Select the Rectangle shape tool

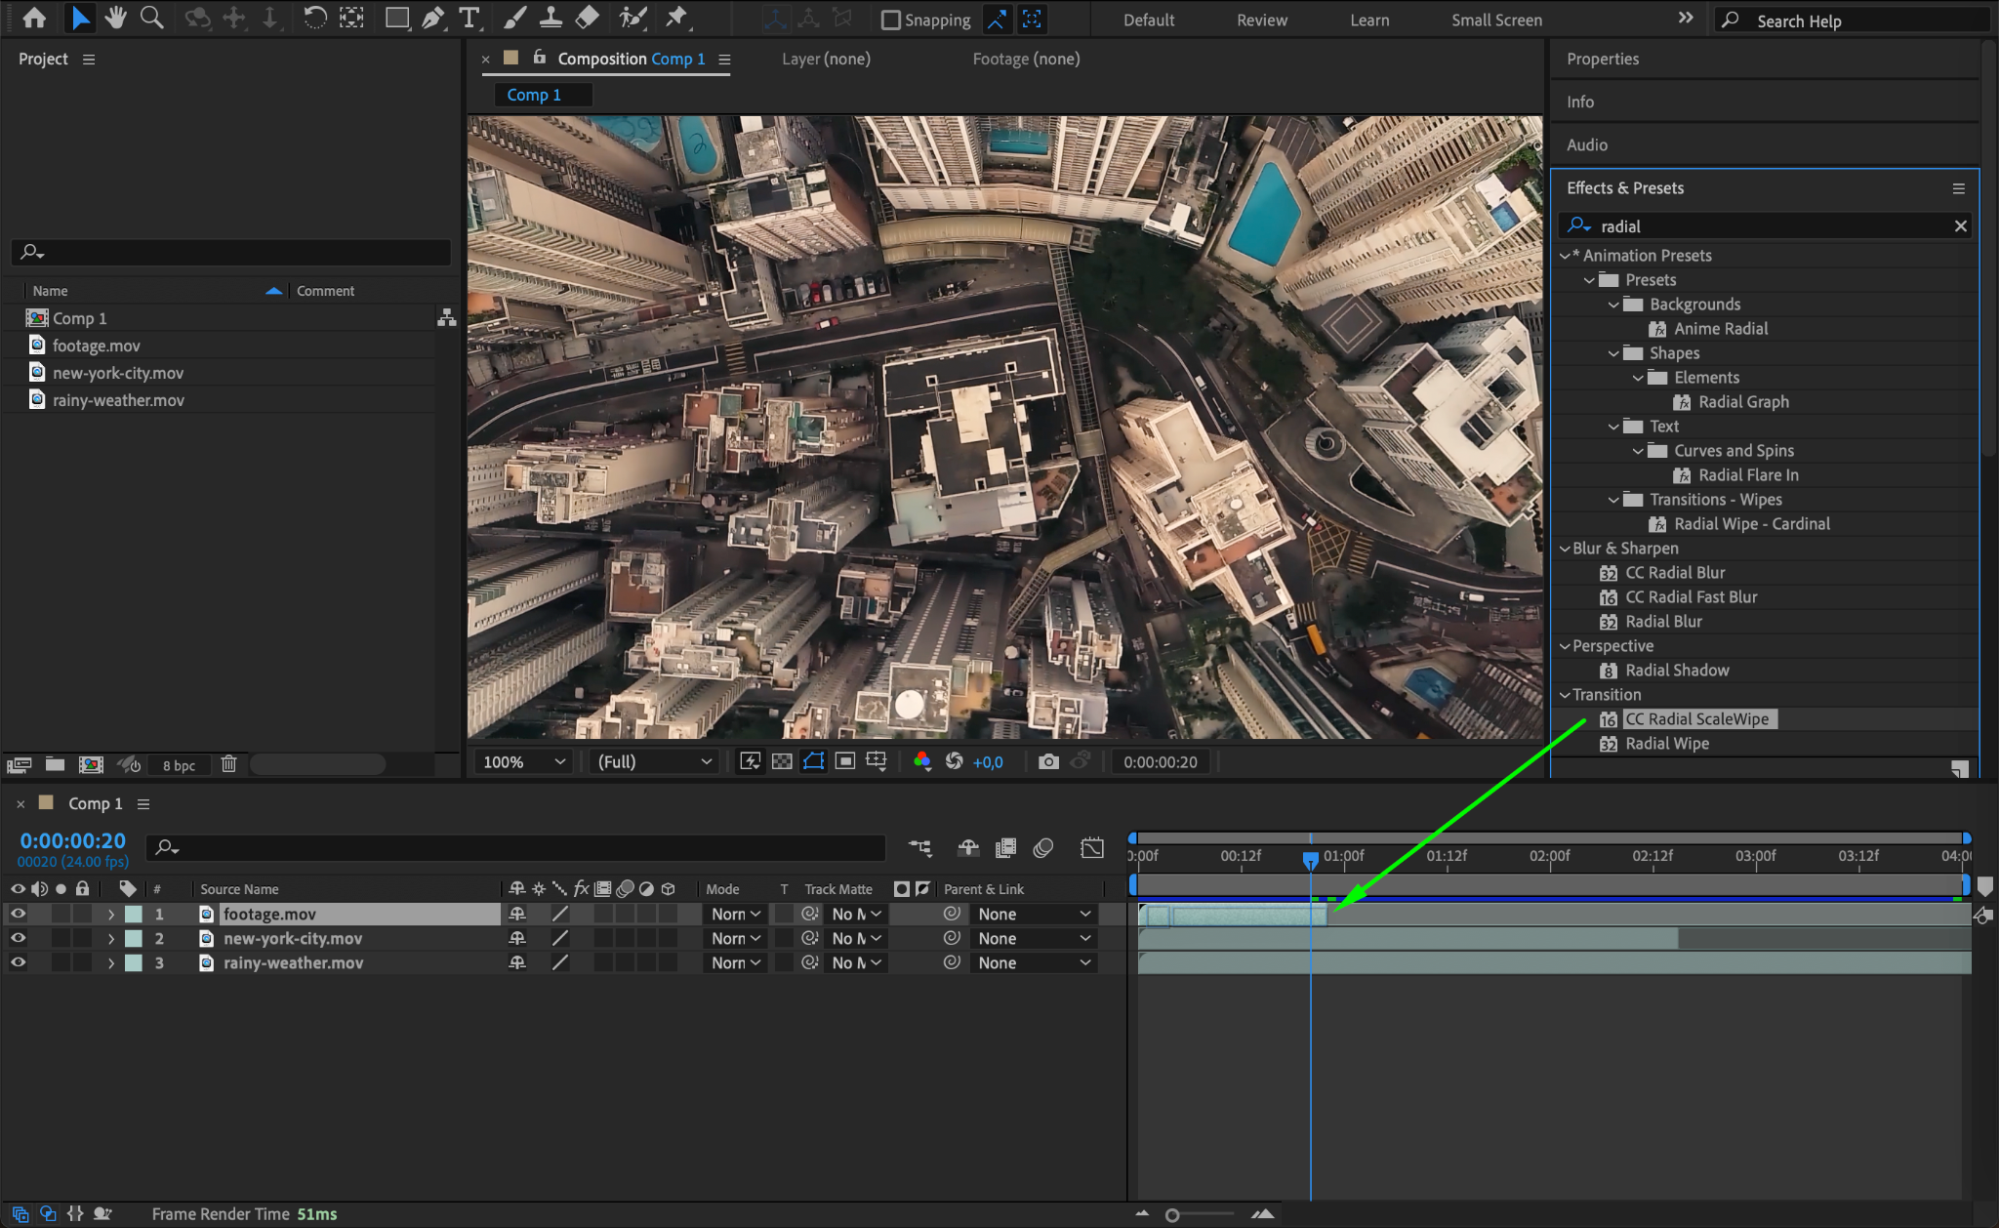tap(397, 17)
